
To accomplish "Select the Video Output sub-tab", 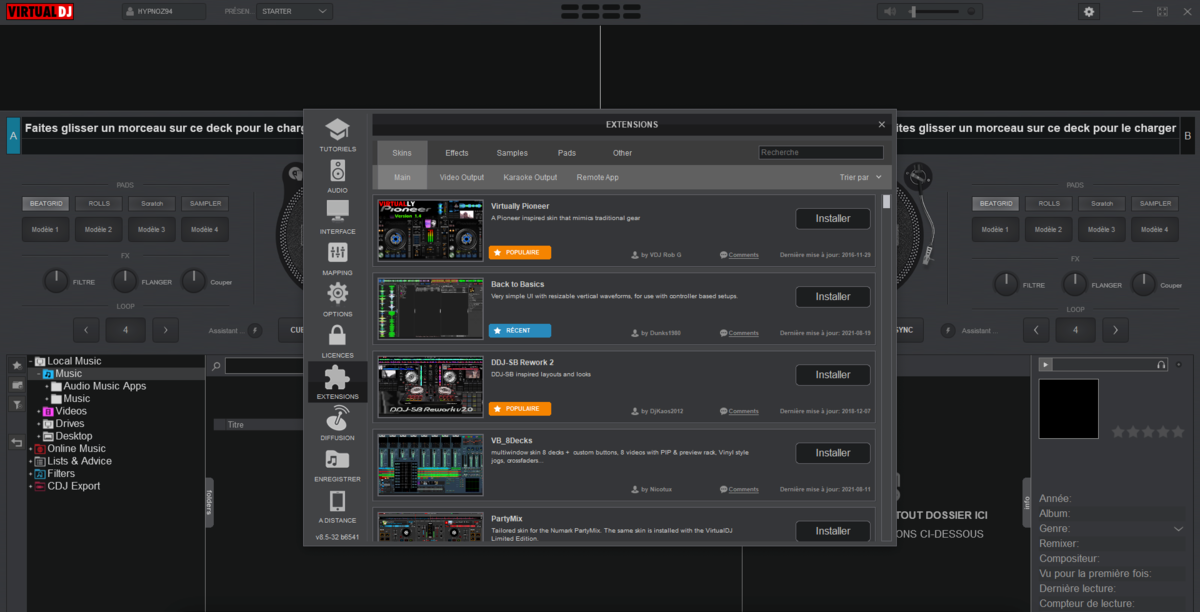I will 462,177.
